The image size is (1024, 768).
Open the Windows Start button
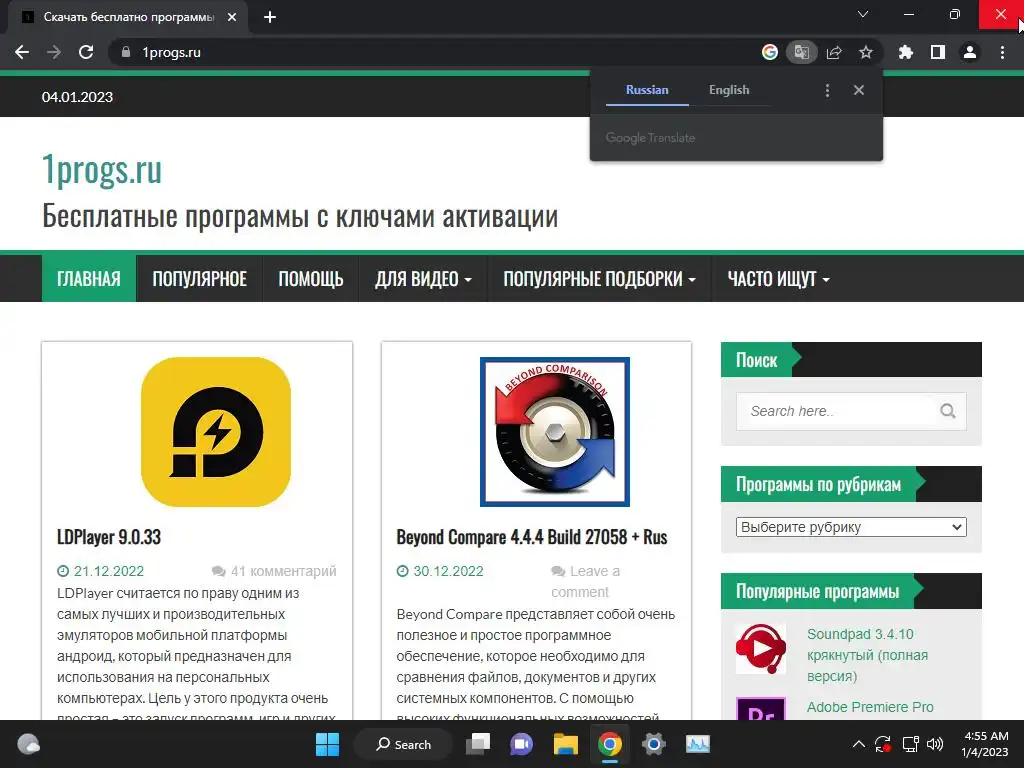[327, 744]
